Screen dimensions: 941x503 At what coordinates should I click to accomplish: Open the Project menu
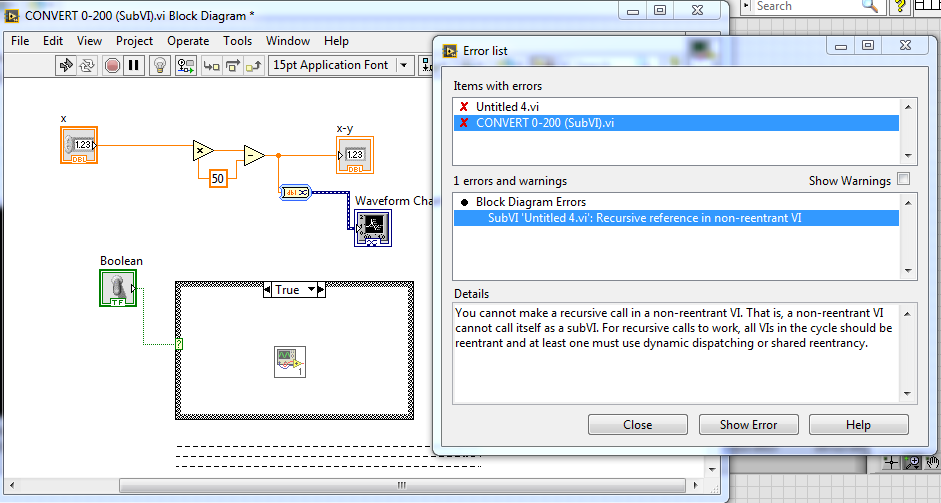[134, 41]
